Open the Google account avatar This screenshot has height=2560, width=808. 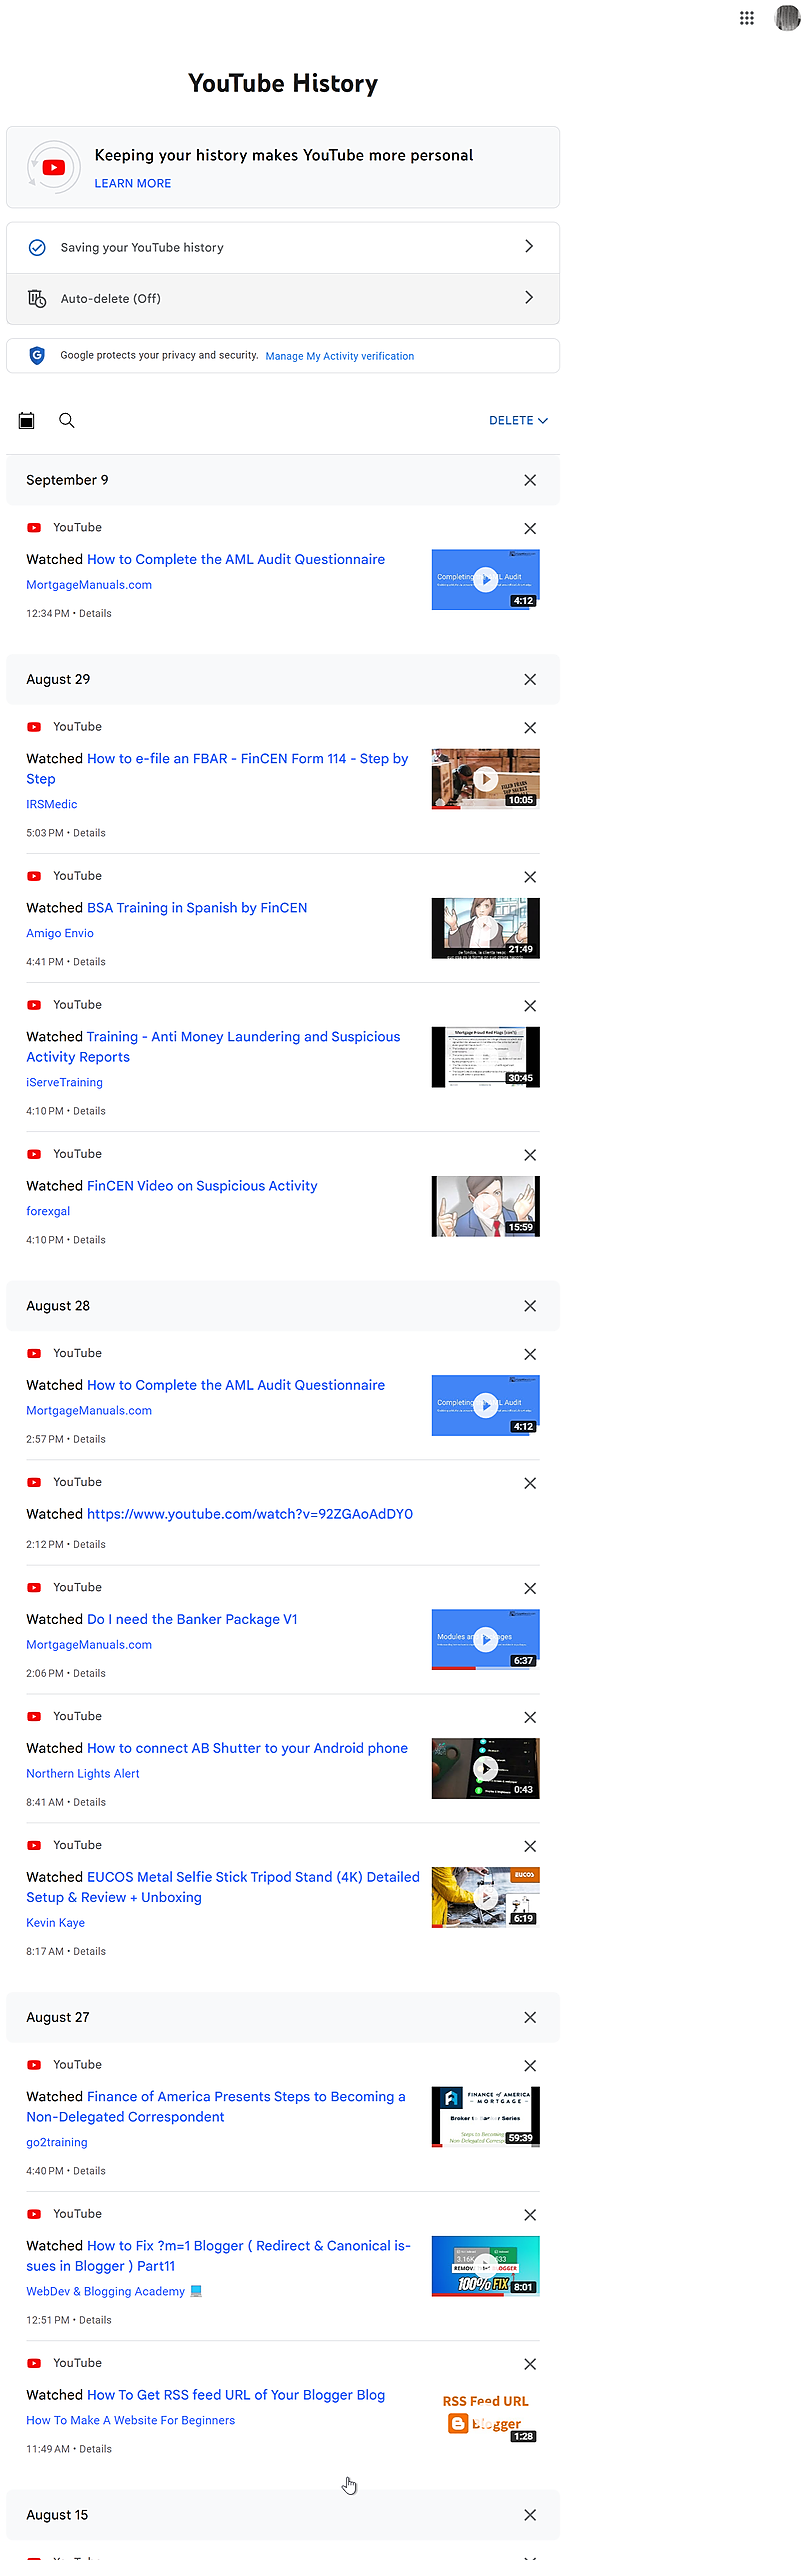point(787,18)
